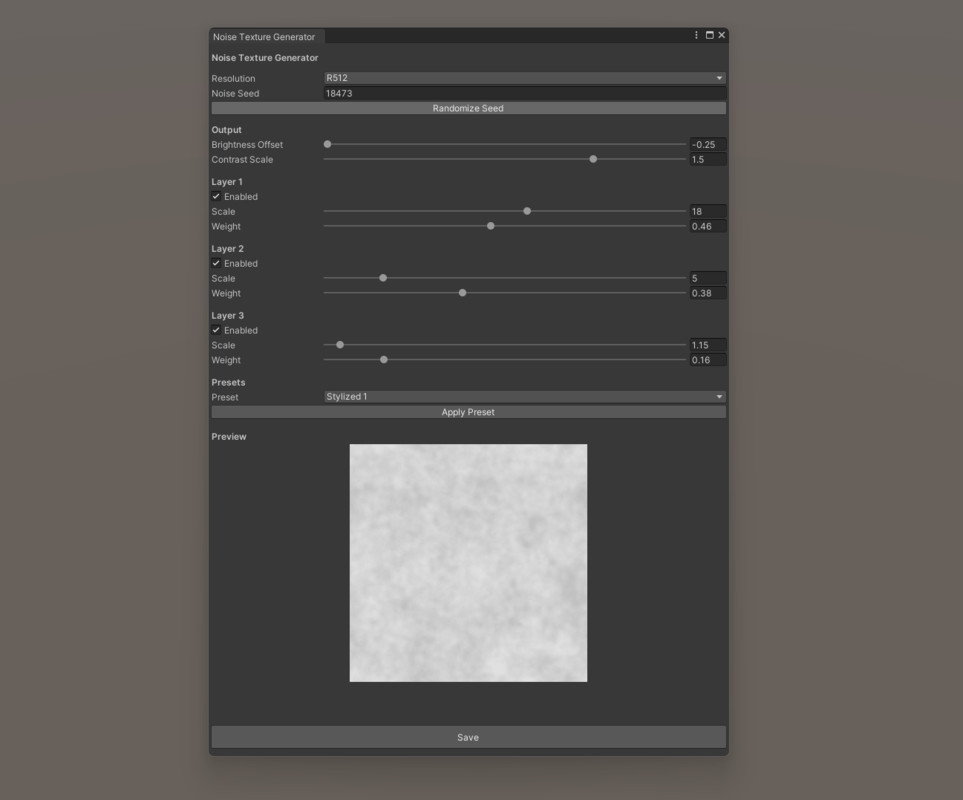
Task: Open the Preset Stylized 1 dropdown
Action: coord(524,397)
